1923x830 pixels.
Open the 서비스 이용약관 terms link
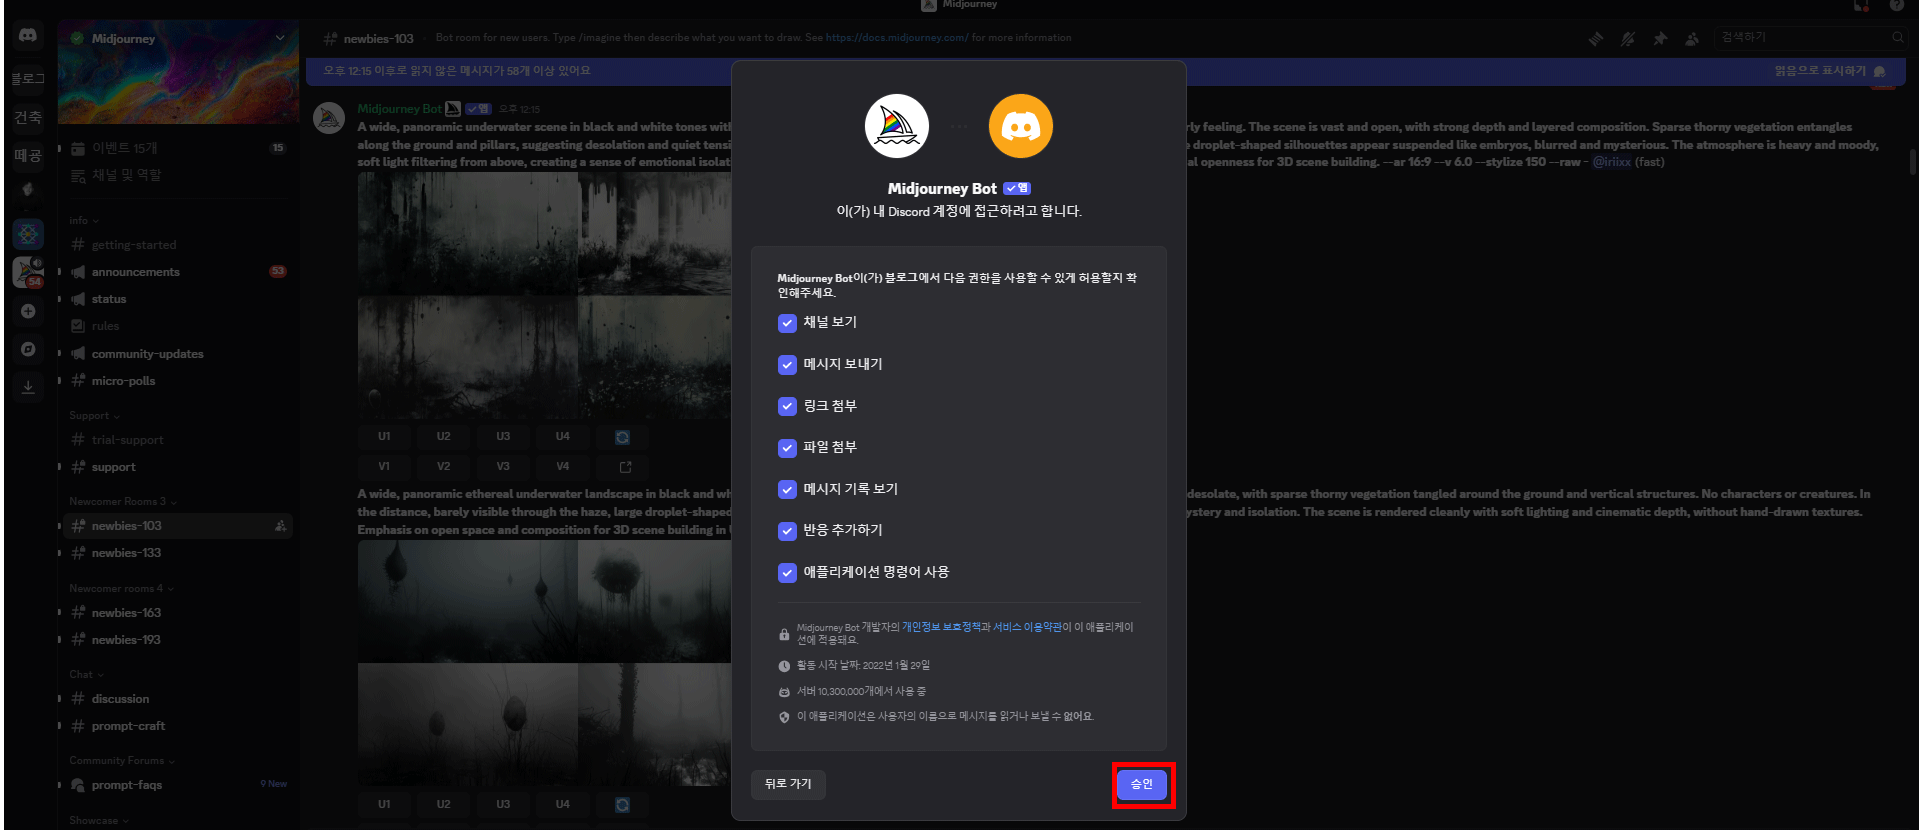pyautogui.click(x=1027, y=627)
